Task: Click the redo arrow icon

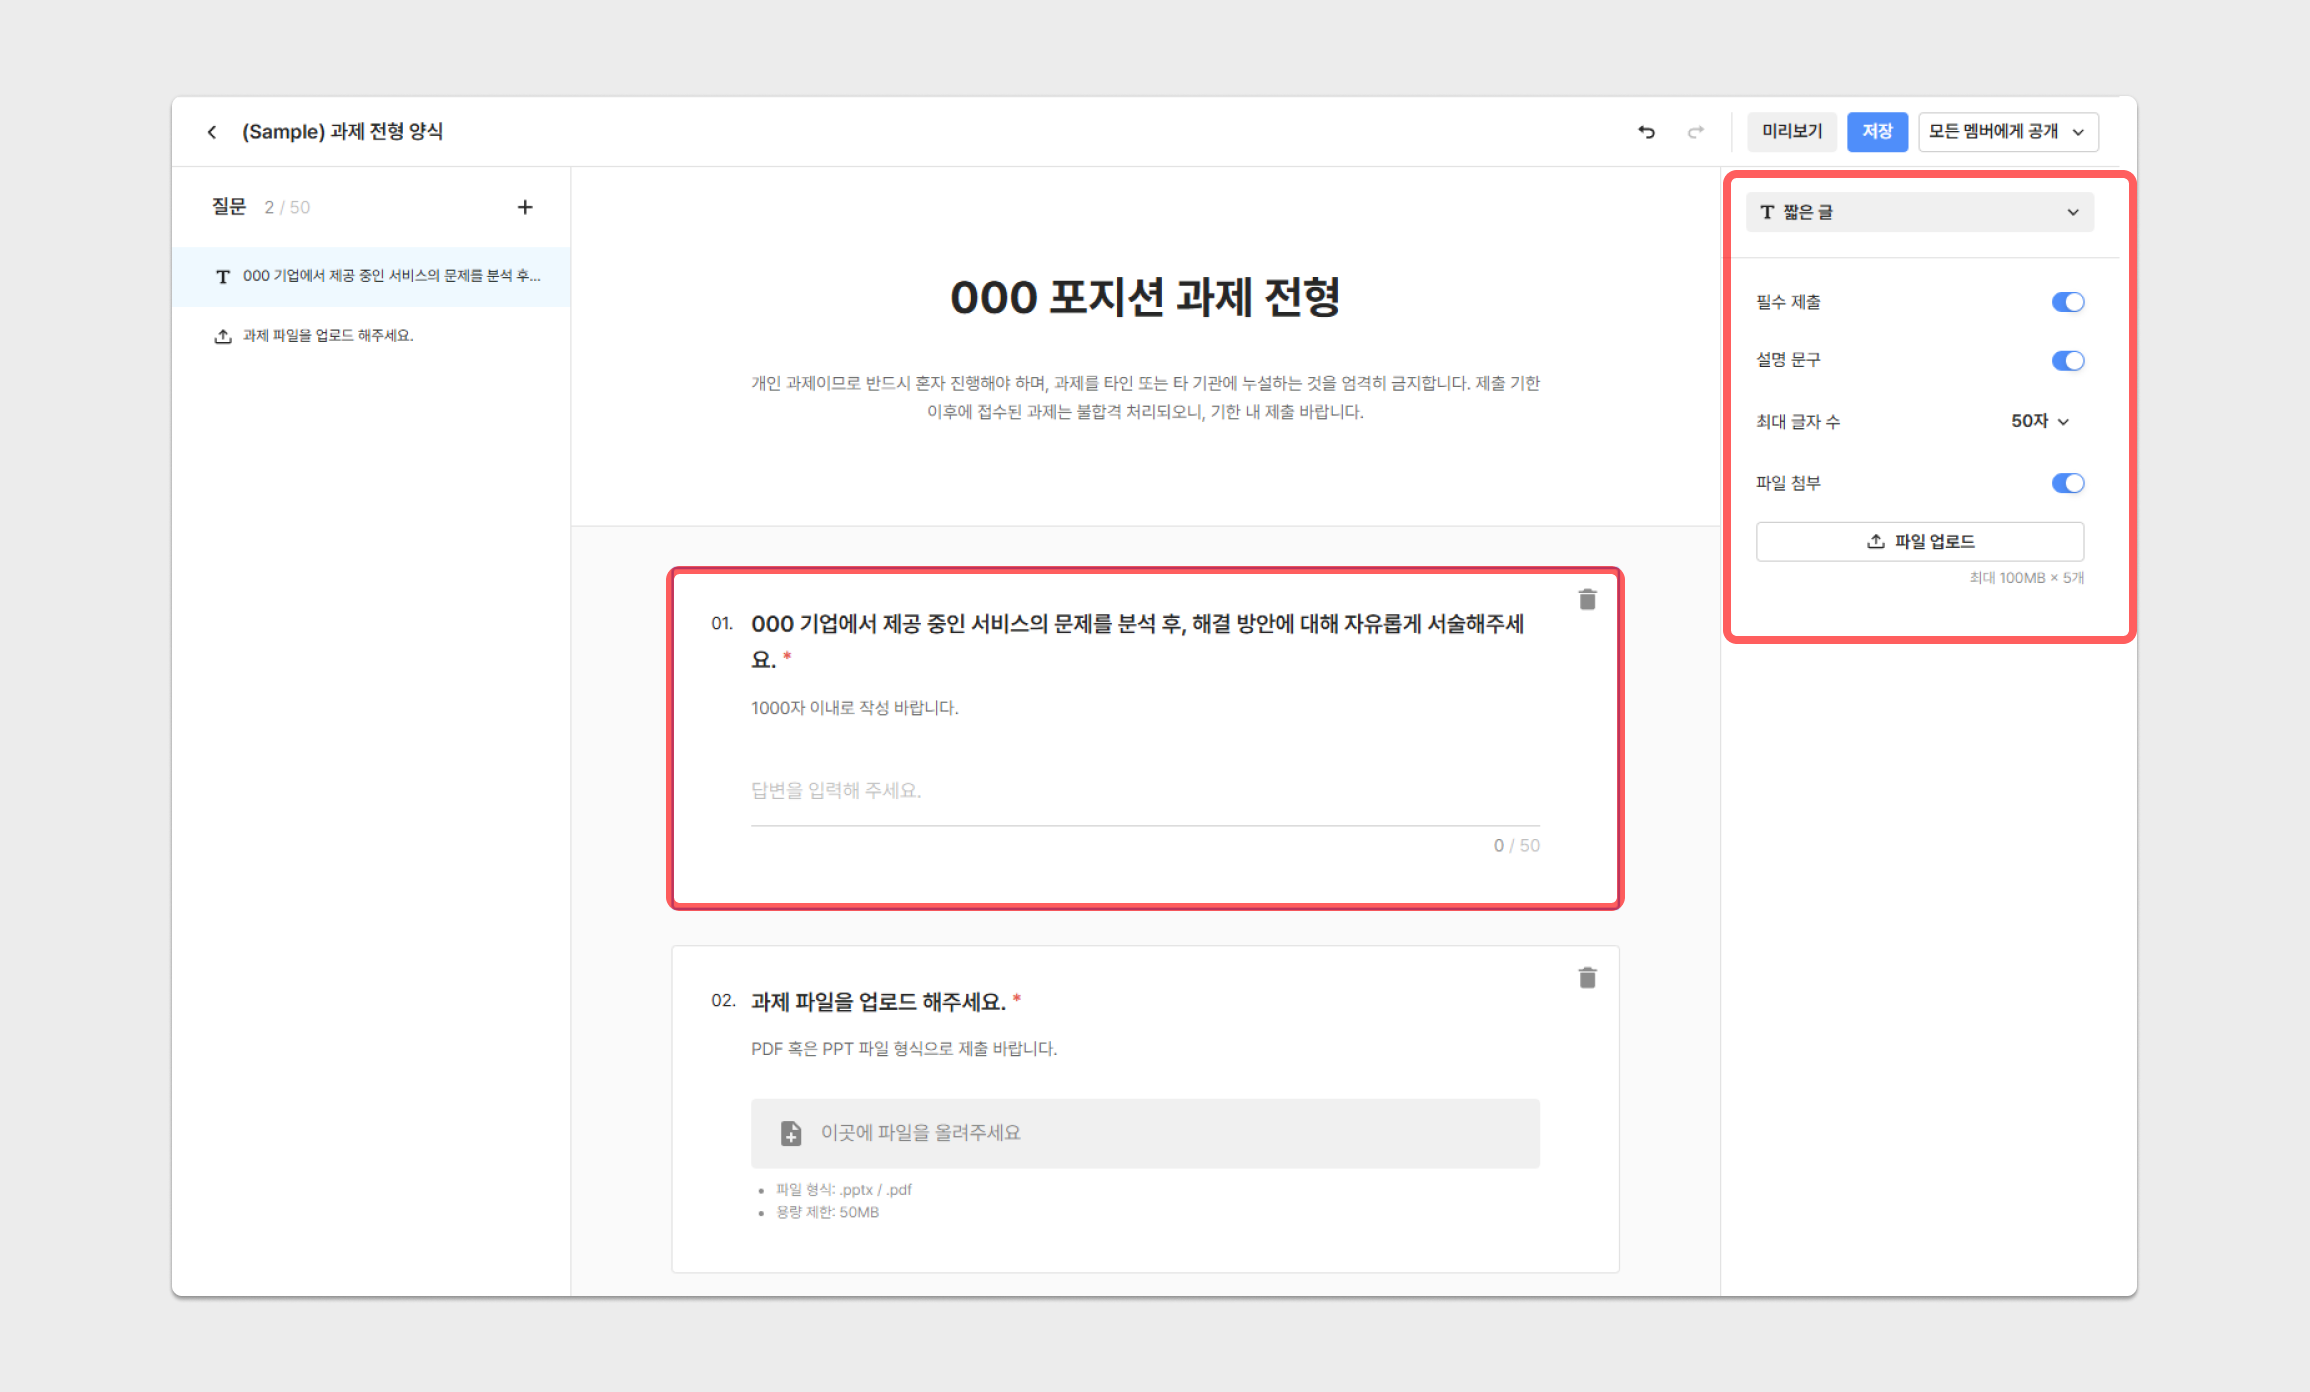Action: [x=1695, y=132]
